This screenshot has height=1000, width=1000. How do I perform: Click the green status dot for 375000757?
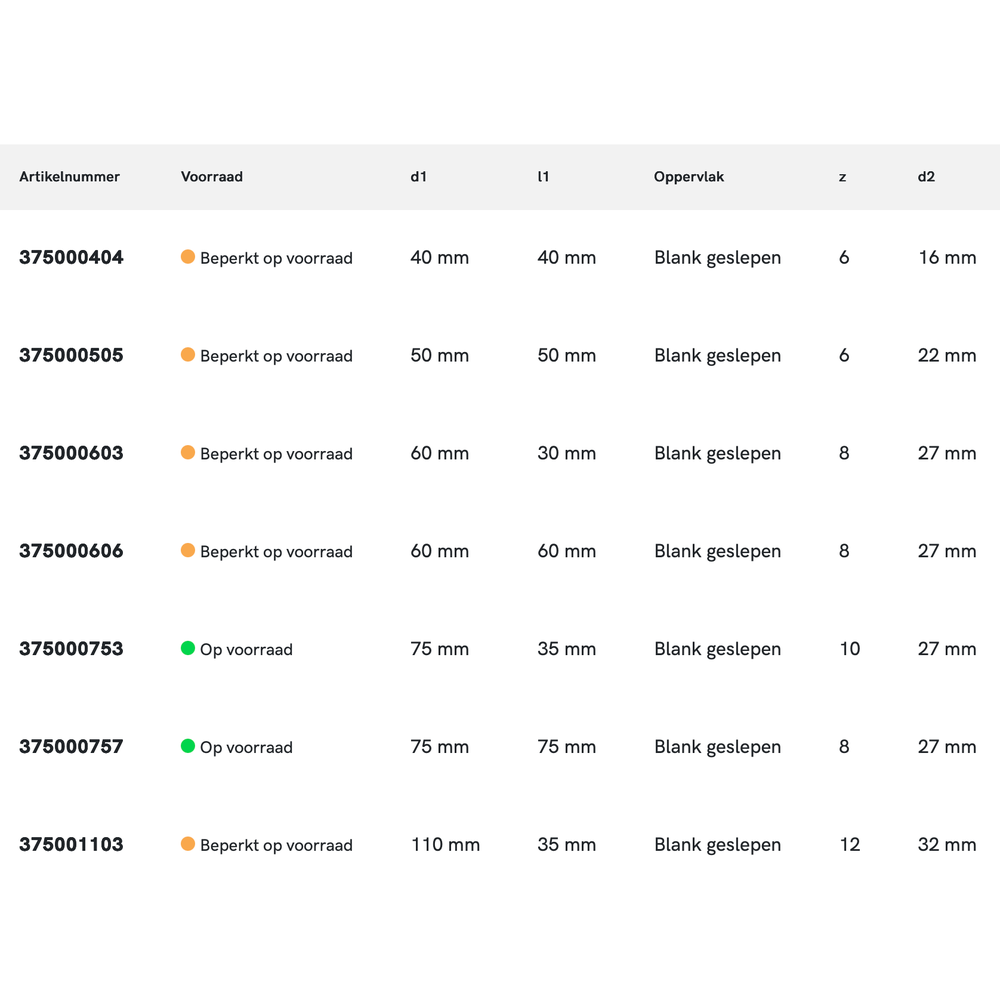[x=187, y=746]
